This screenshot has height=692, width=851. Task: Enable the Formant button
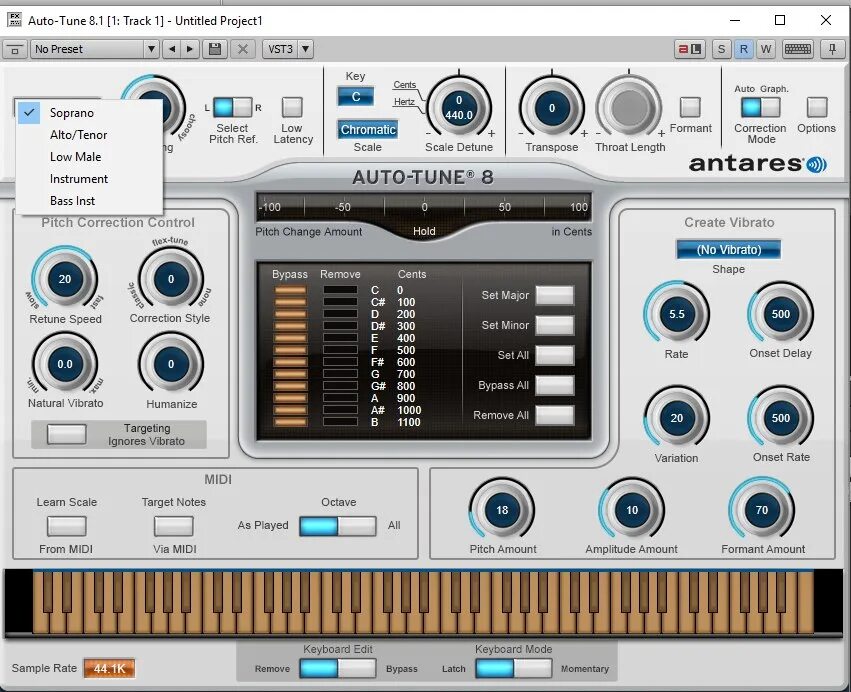point(690,107)
